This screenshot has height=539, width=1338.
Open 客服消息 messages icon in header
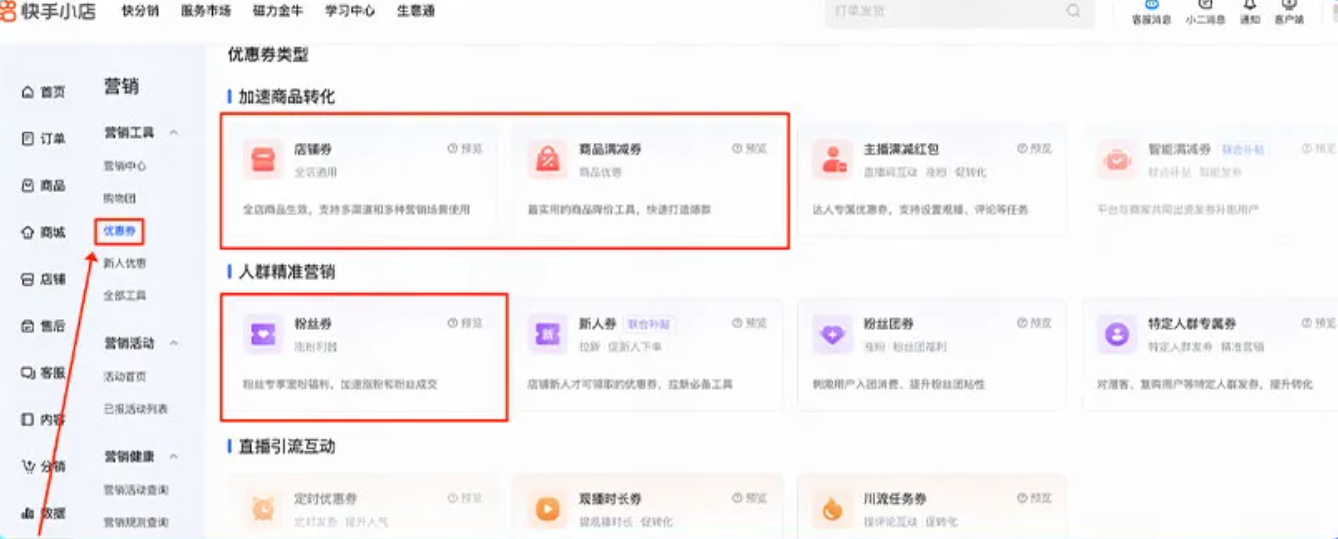[1151, 5]
